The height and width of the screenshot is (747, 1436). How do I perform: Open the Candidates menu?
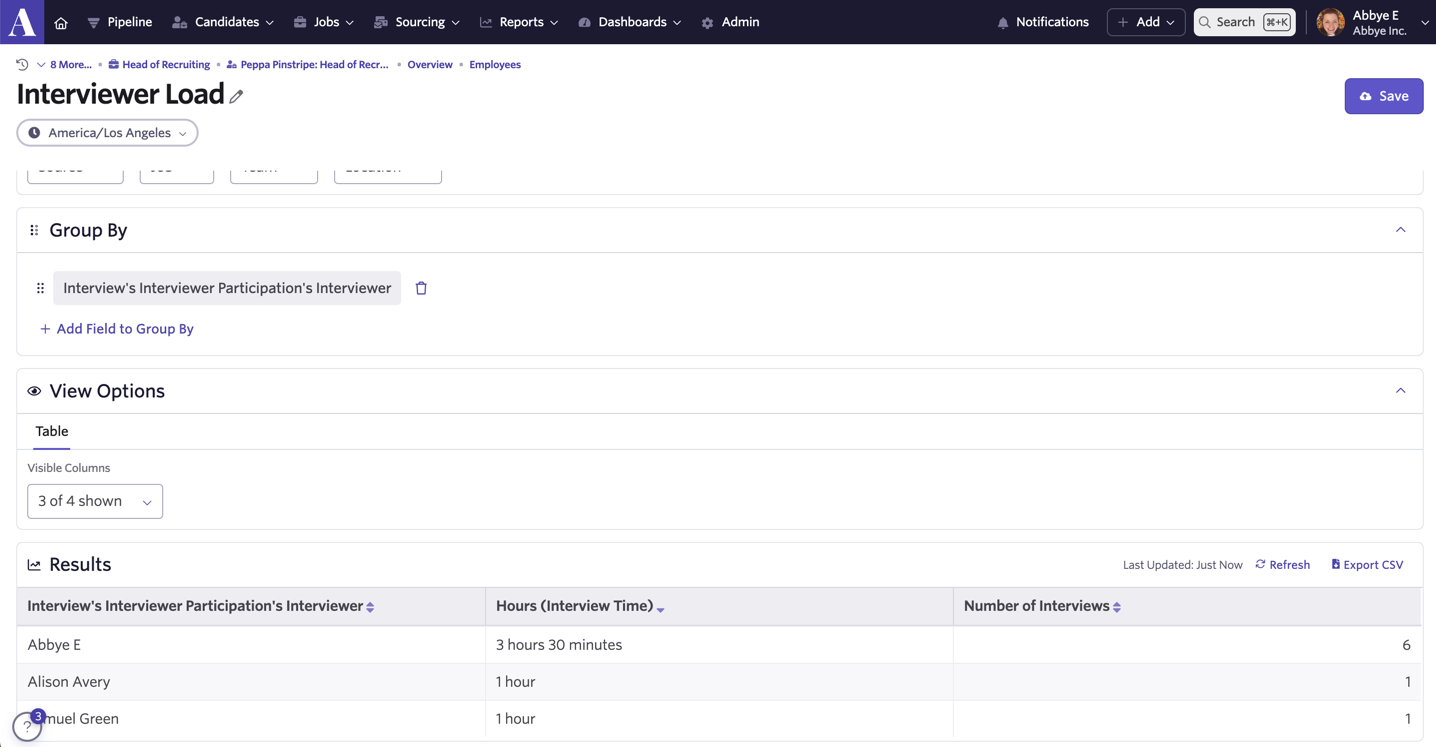(223, 22)
